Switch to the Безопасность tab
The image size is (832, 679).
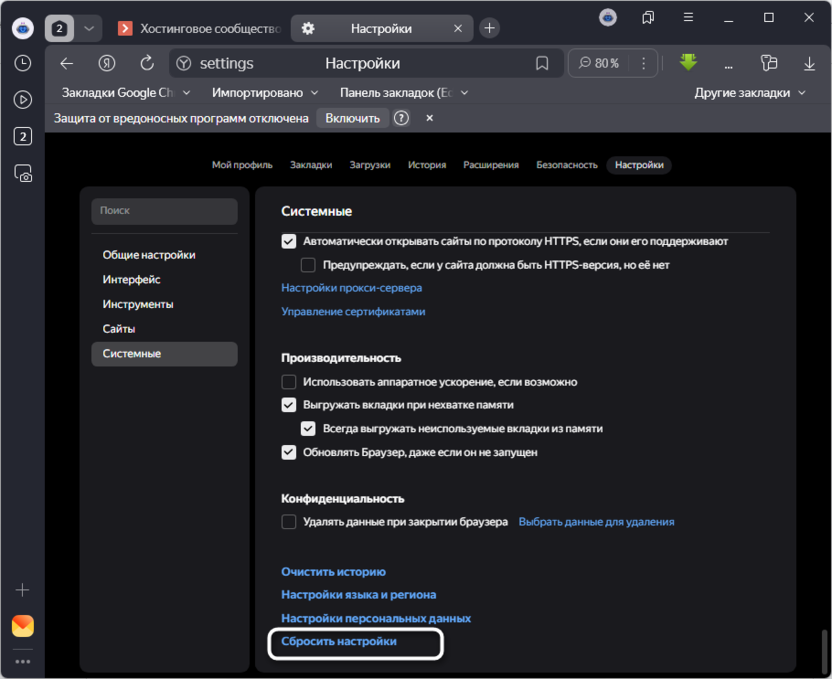click(x=566, y=165)
